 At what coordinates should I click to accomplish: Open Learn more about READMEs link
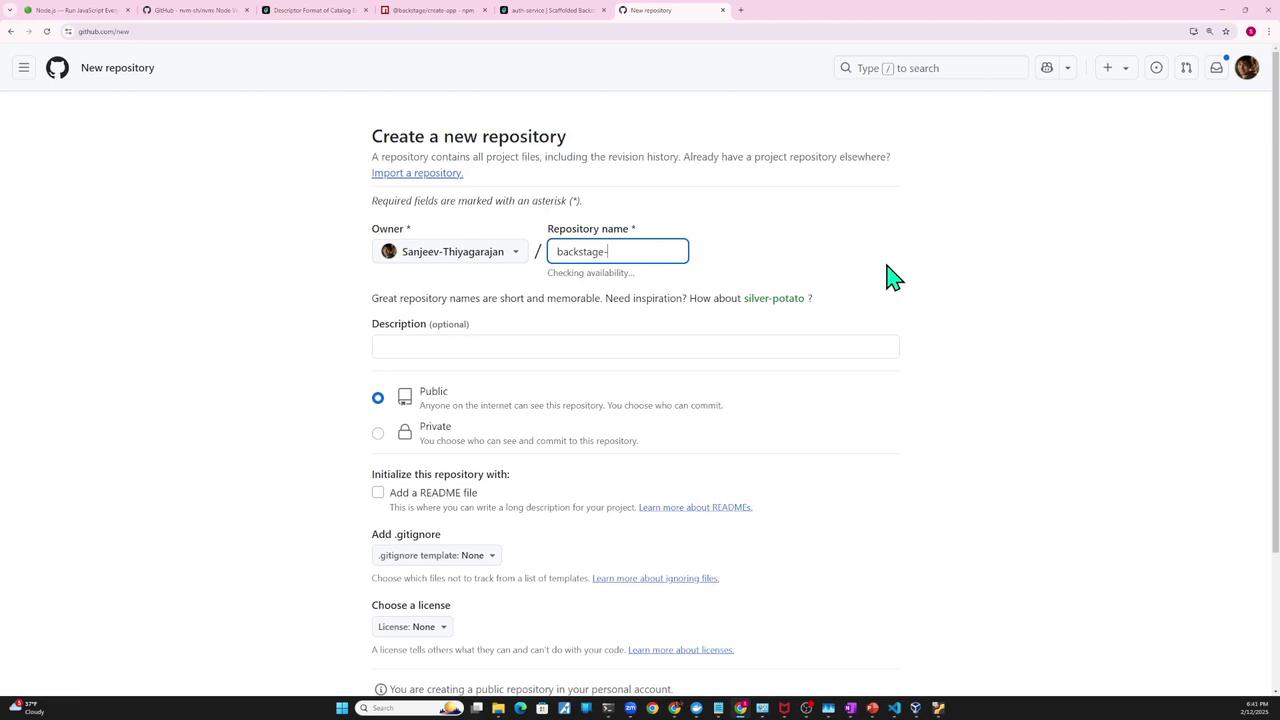[x=695, y=507]
